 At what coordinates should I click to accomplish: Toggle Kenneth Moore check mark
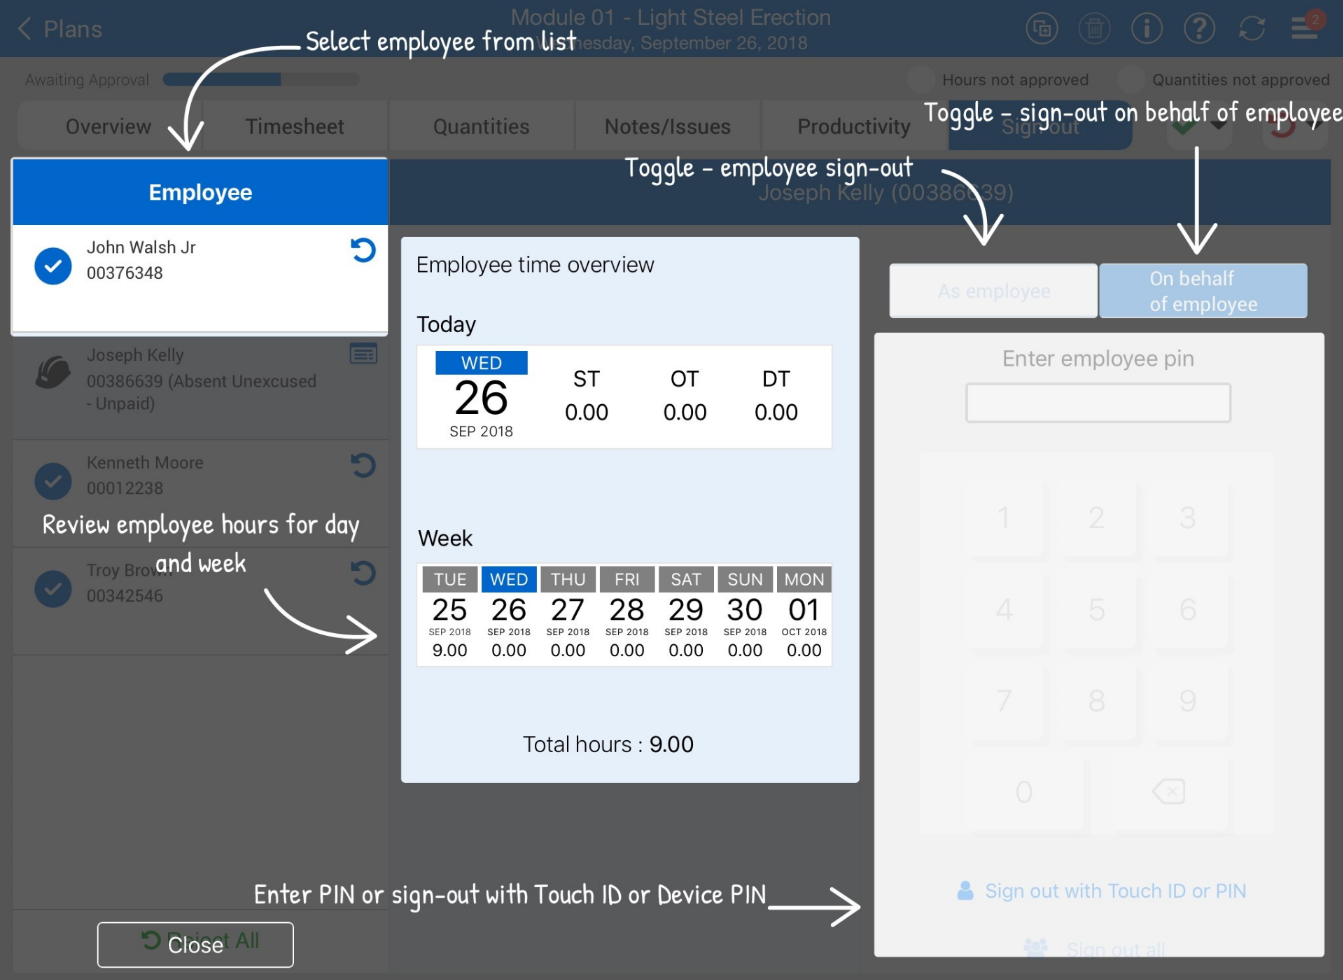[x=53, y=481]
